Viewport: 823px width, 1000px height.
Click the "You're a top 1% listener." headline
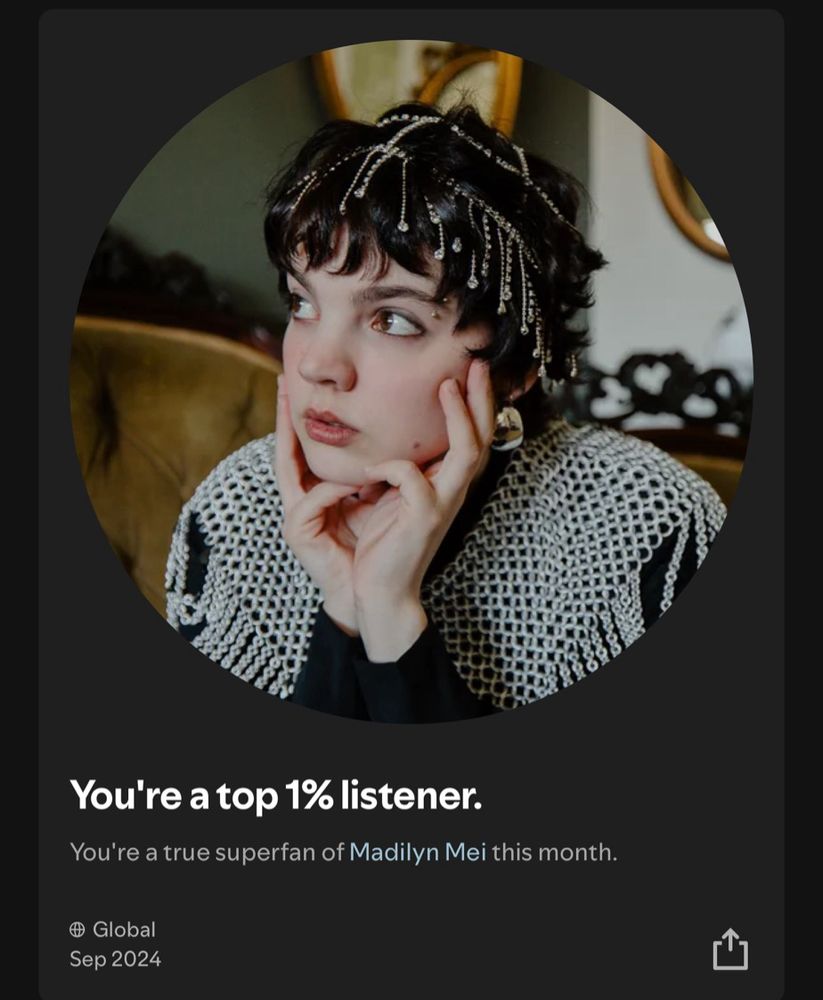pyautogui.click(x=276, y=795)
